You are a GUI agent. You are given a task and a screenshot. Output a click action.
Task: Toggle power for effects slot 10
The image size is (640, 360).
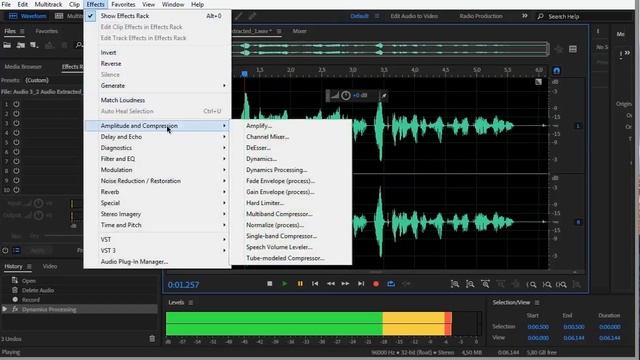pyautogui.click(x=16, y=190)
